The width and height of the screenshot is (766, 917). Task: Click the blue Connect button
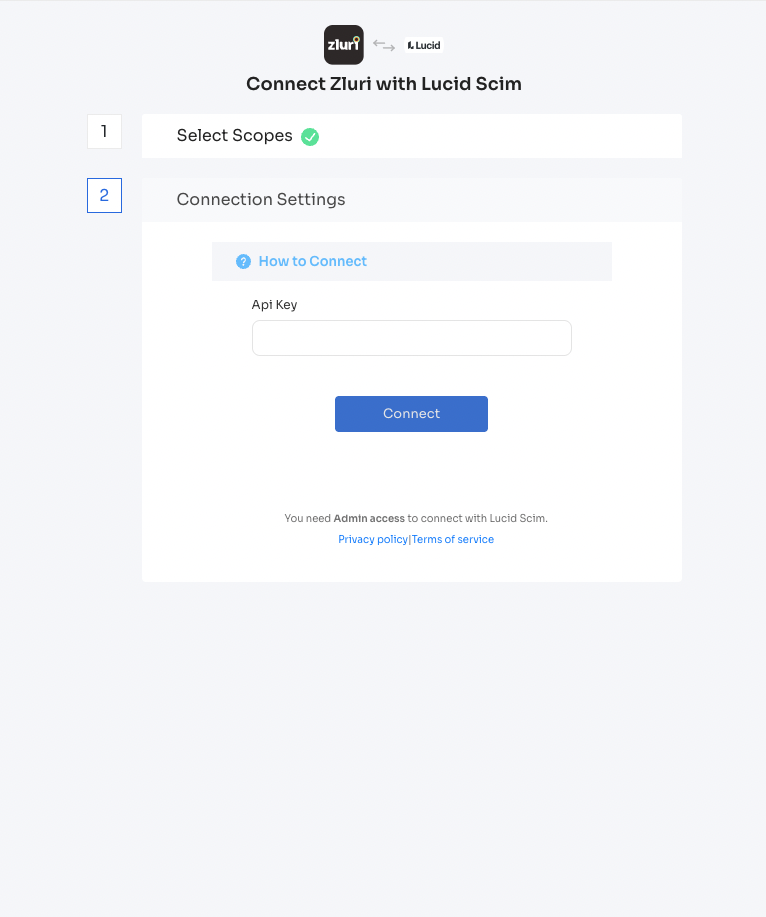point(411,414)
